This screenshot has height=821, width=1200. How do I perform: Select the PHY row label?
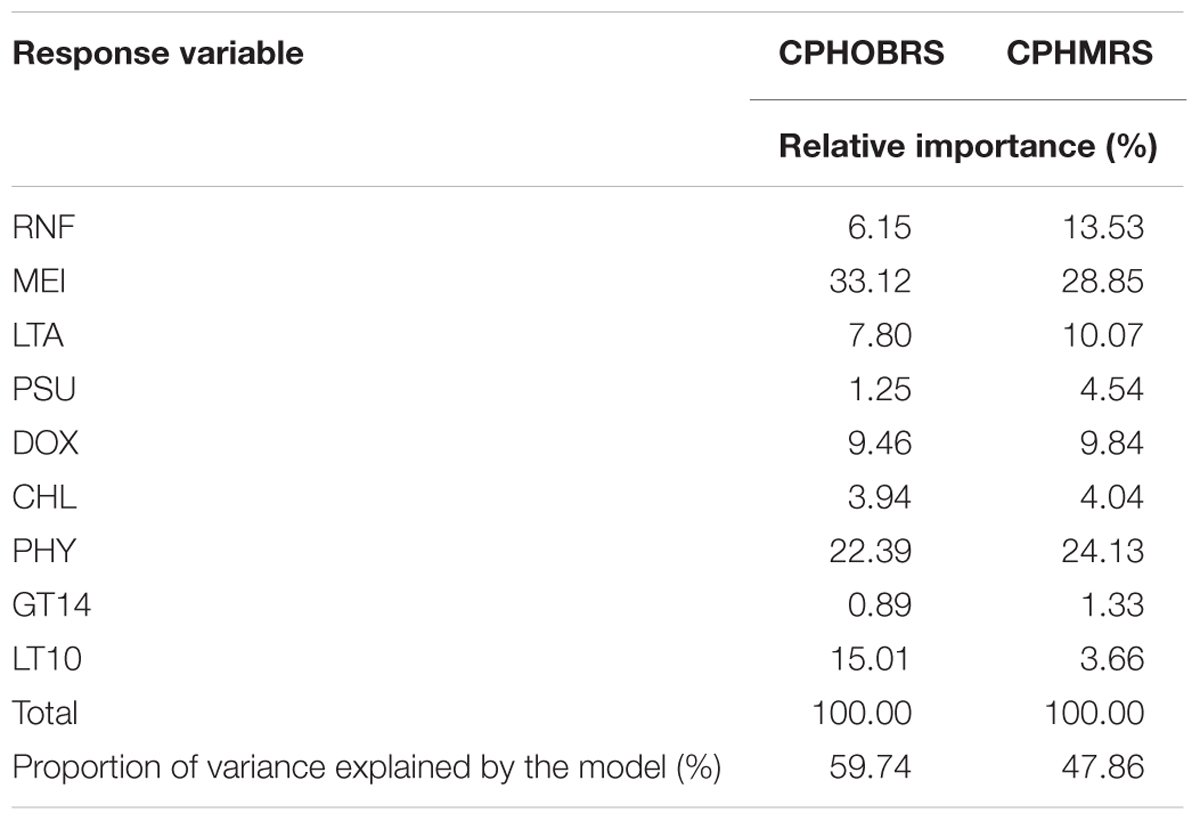(43, 551)
